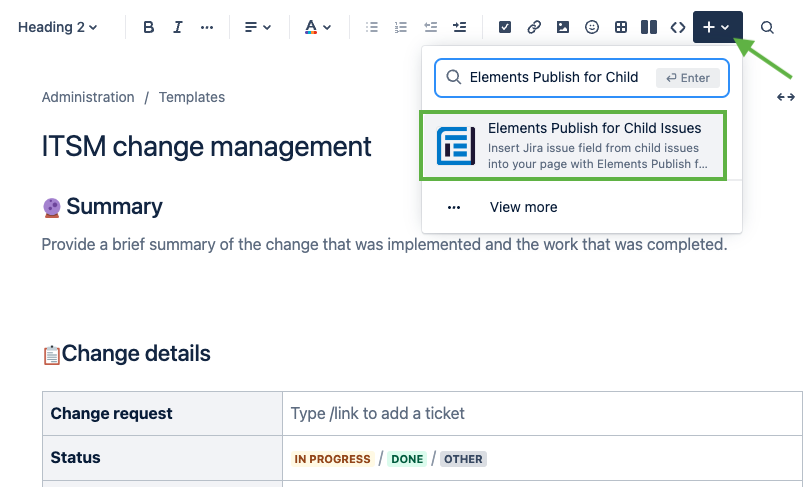Collapse the plus insert menu
The height and width of the screenshot is (487, 807).
pos(717,27)
